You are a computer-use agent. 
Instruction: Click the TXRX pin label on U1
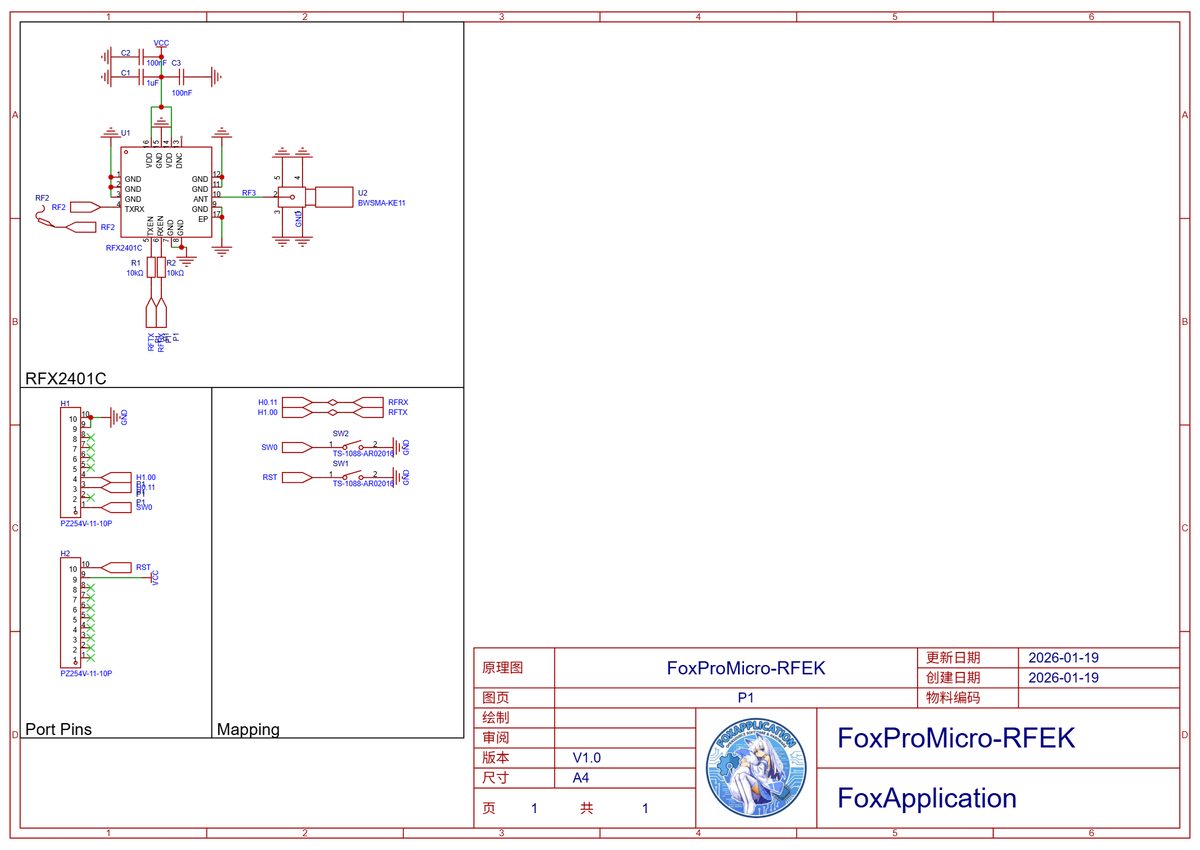point(135,209)
